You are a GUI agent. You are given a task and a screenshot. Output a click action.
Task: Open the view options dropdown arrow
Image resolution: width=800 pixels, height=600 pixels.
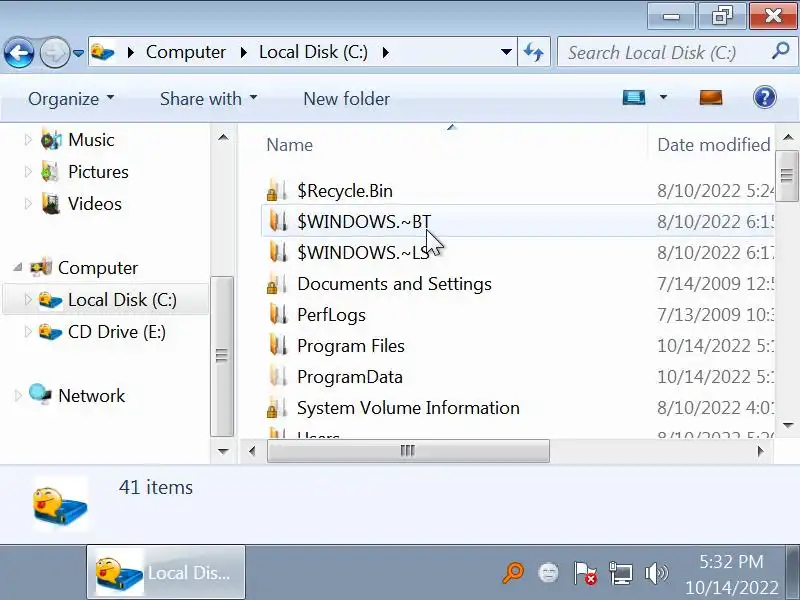coord(663,97)
